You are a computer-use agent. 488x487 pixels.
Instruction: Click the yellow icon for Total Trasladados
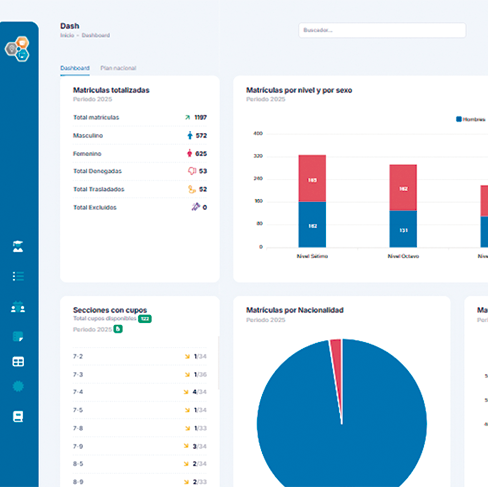click(x=192, y=189)
